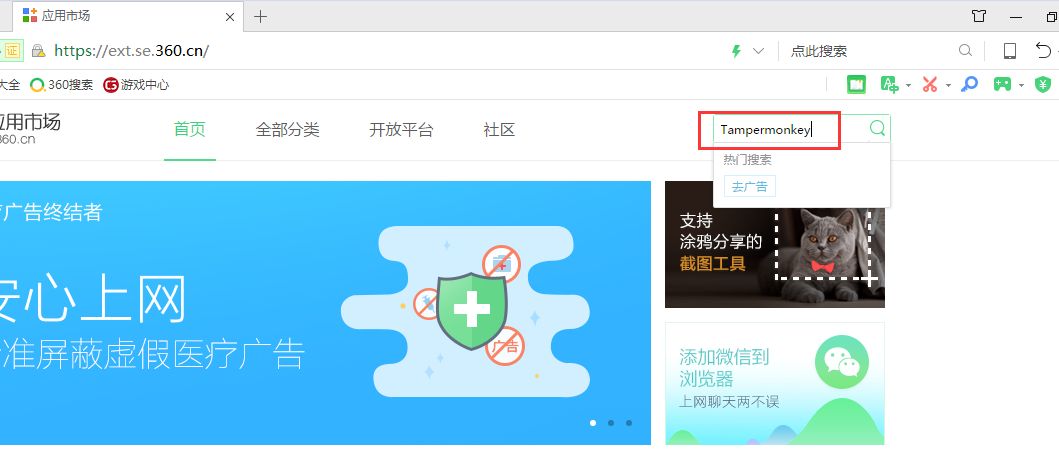Image resolution: width=1059 pixels, height=454 pixels.
Task: Select first carousel dot indicator
Action: click(x=593, y=423)
